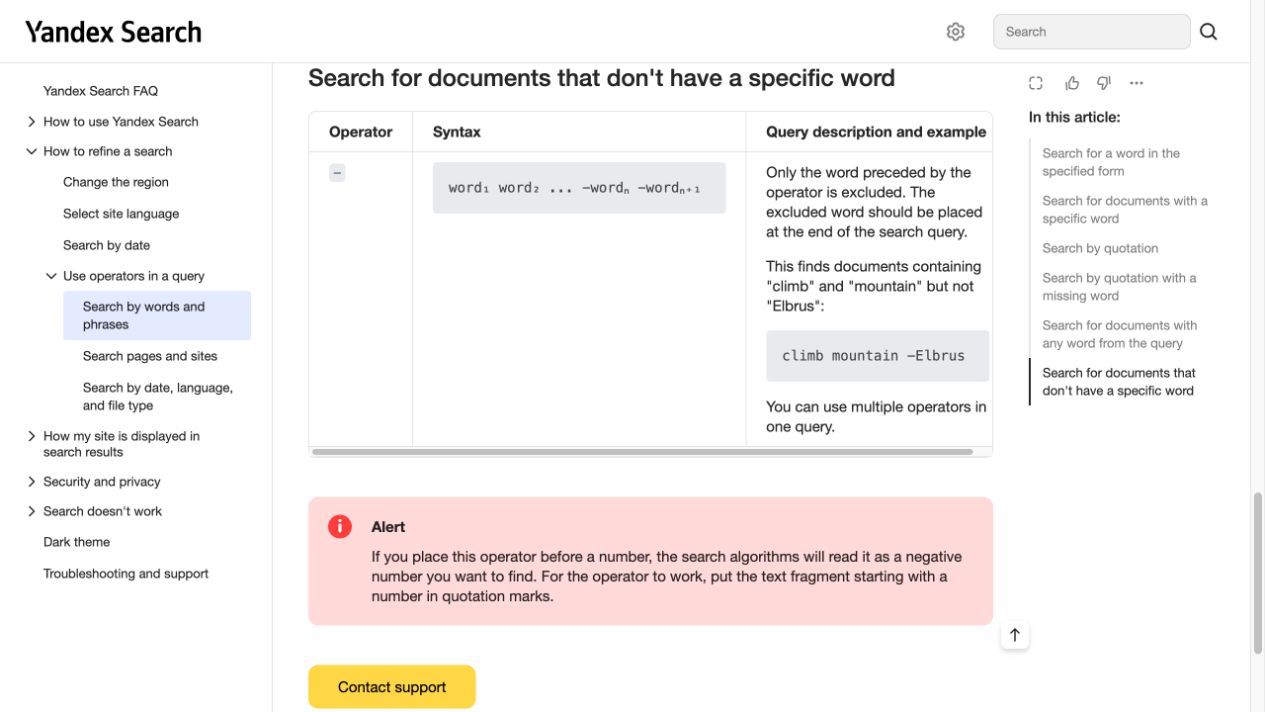Expand How to use Yandex Search
Viewport: 1265px width, 712px height.
tap(31, 122)
